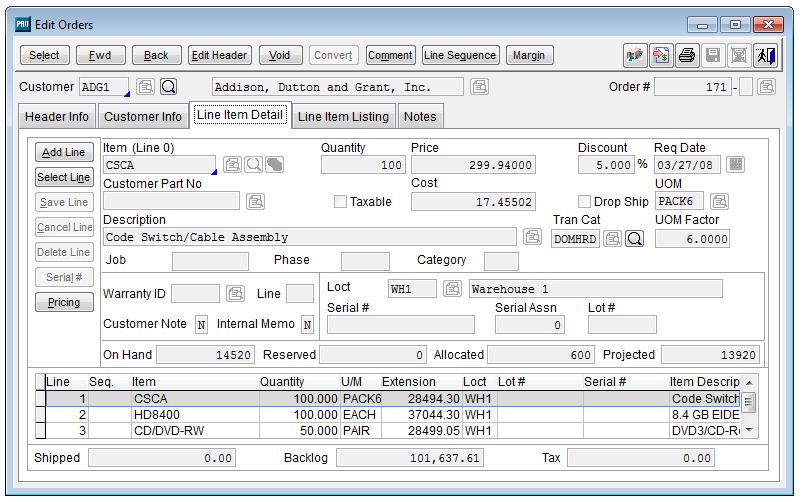Click the red arrow dollar document icon

coord(661,55)
